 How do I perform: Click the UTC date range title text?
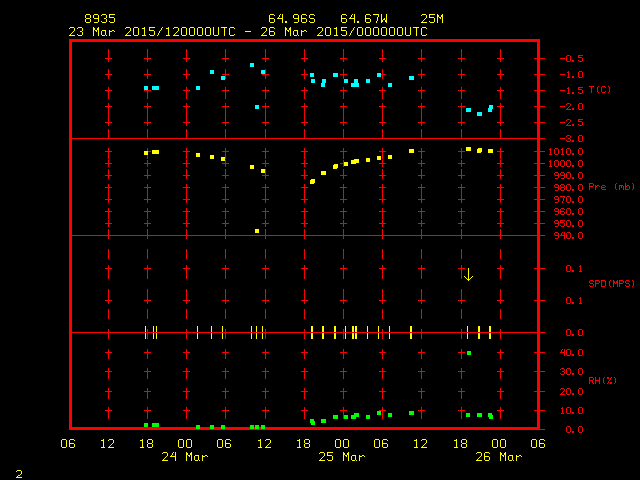(x=247, y=32)
